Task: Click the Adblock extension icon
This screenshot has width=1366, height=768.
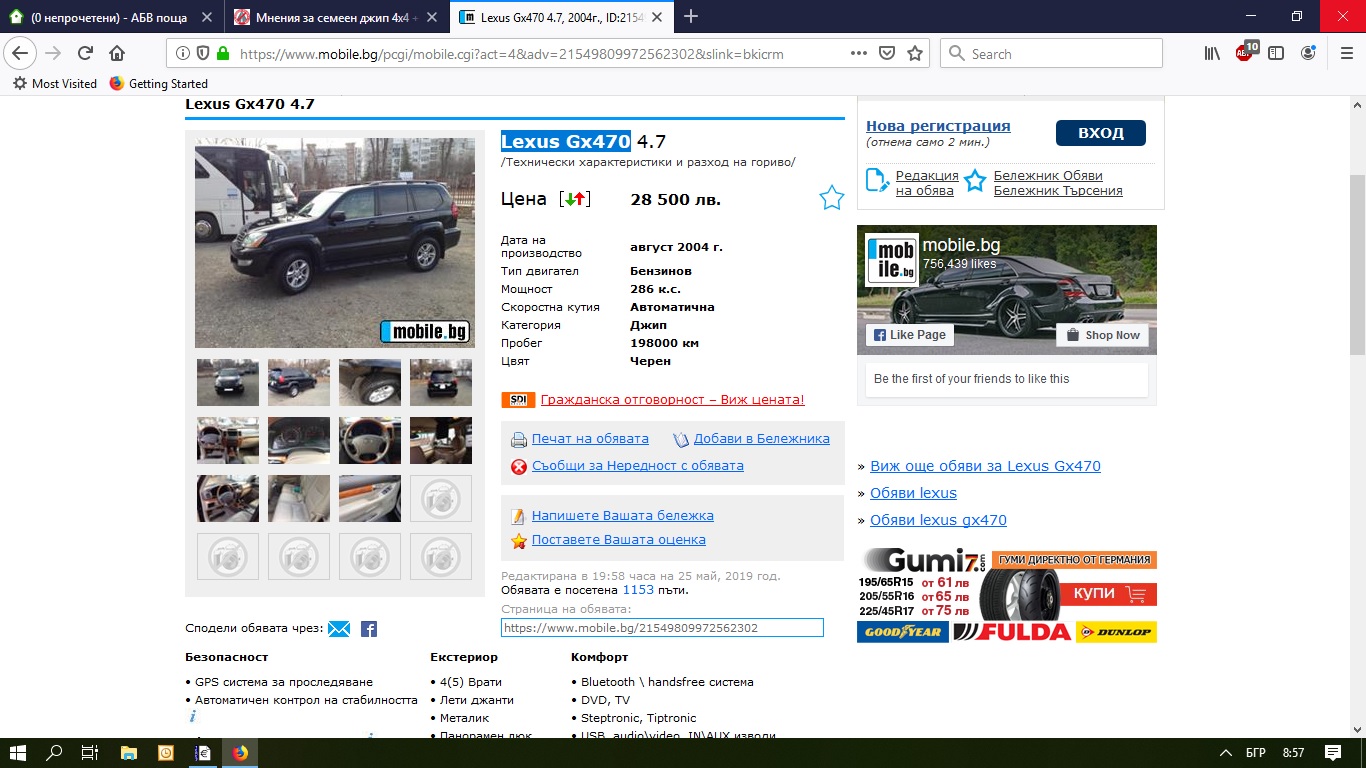Action: (x=1244, y=54)
